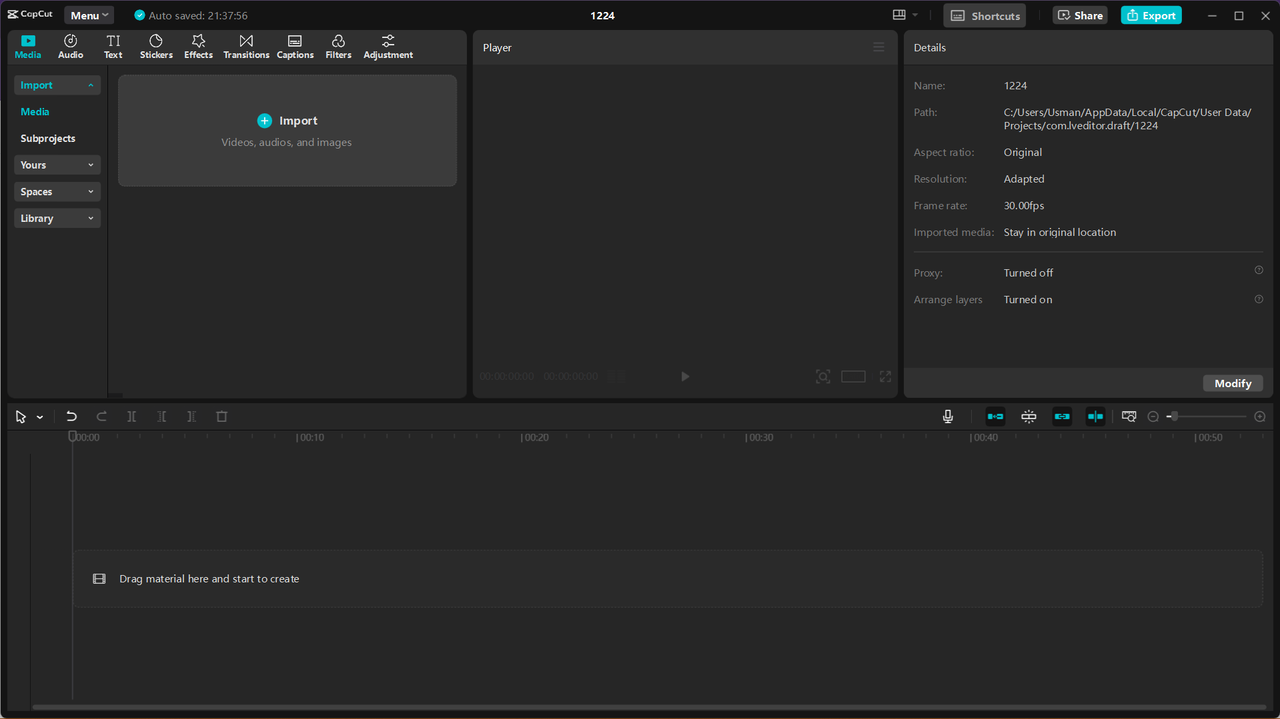Click the Resolution value Adapted
This screenshot has height=719, width=1280.
[x=1024, y=179]
